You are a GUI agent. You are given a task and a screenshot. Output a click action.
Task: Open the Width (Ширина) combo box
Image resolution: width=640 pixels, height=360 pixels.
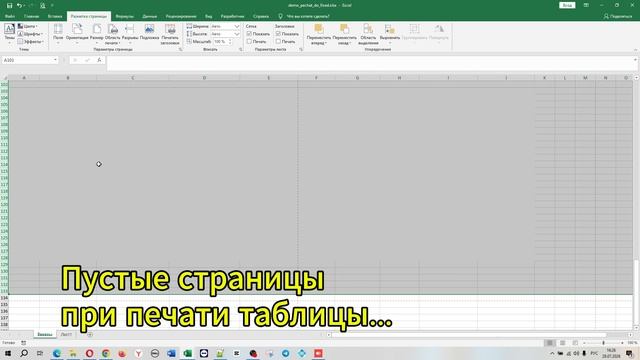(225, 26)
